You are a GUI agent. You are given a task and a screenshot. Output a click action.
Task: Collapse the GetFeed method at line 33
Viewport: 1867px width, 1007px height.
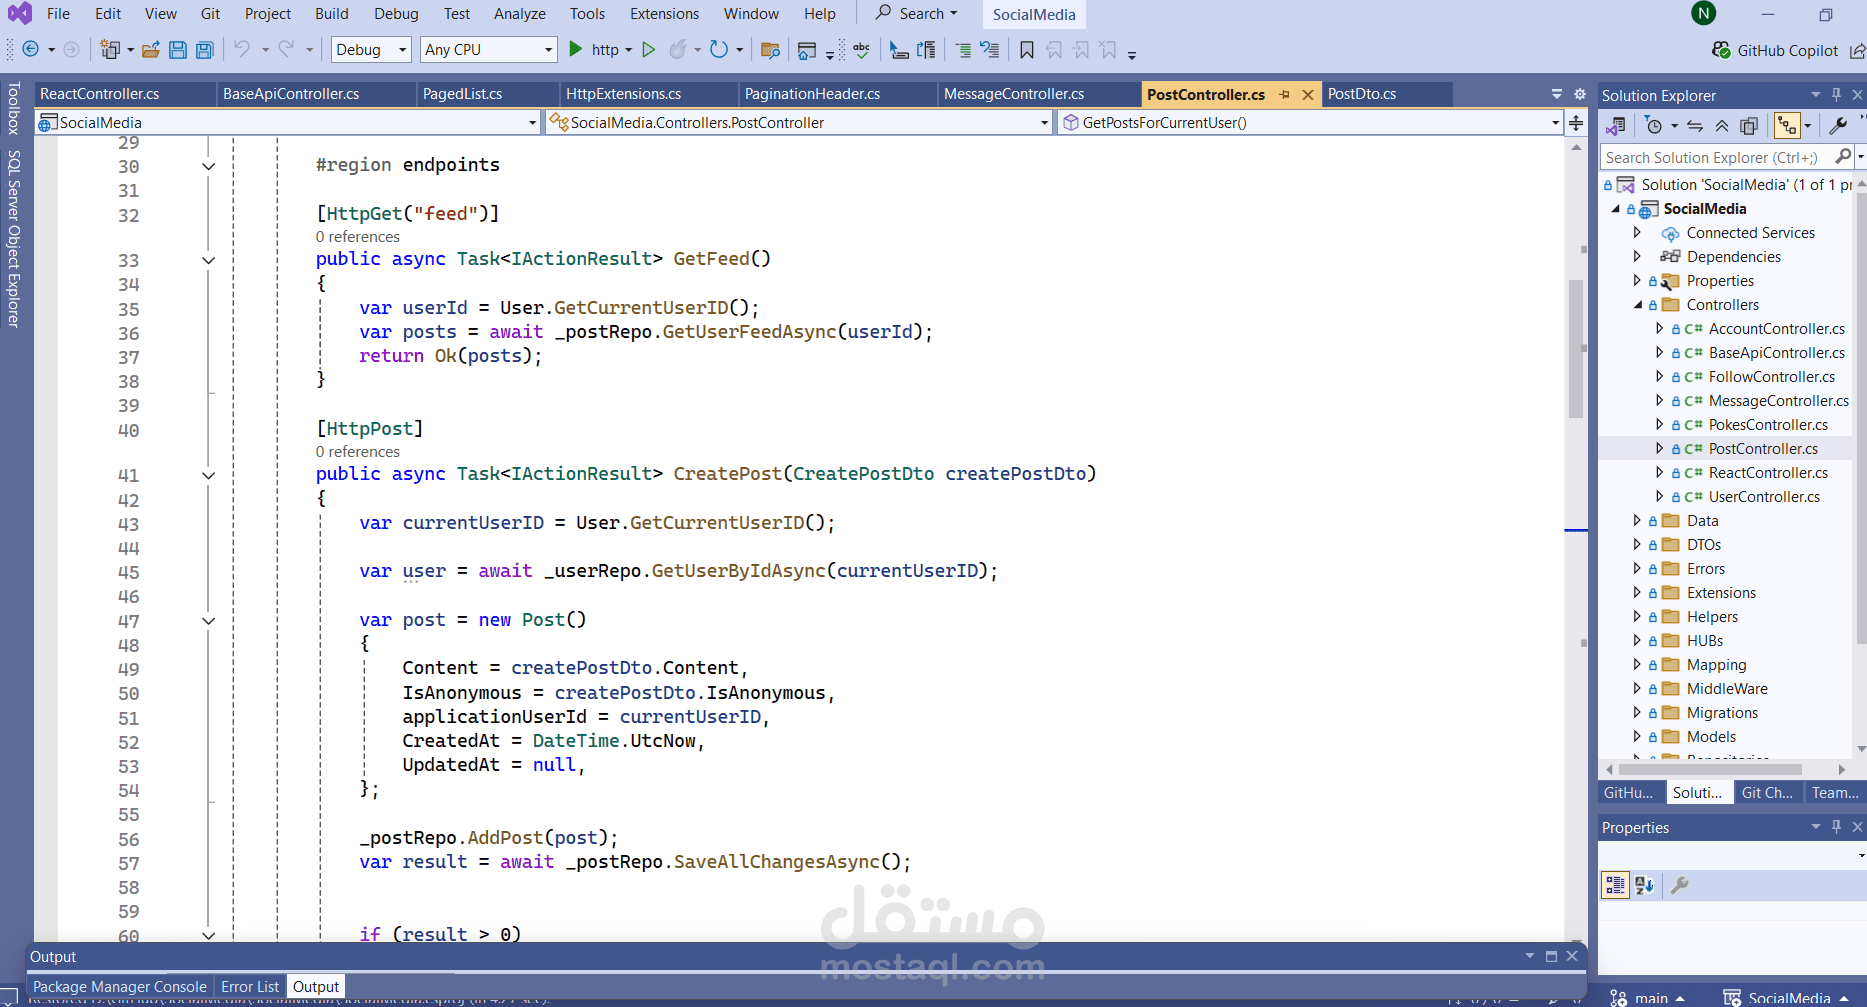coord(209,261)
